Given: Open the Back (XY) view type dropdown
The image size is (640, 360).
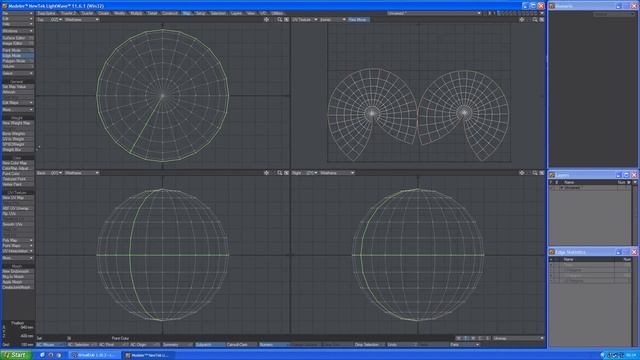Looking at the screenshot, I should pyautogui.click(x=49, y=173).
